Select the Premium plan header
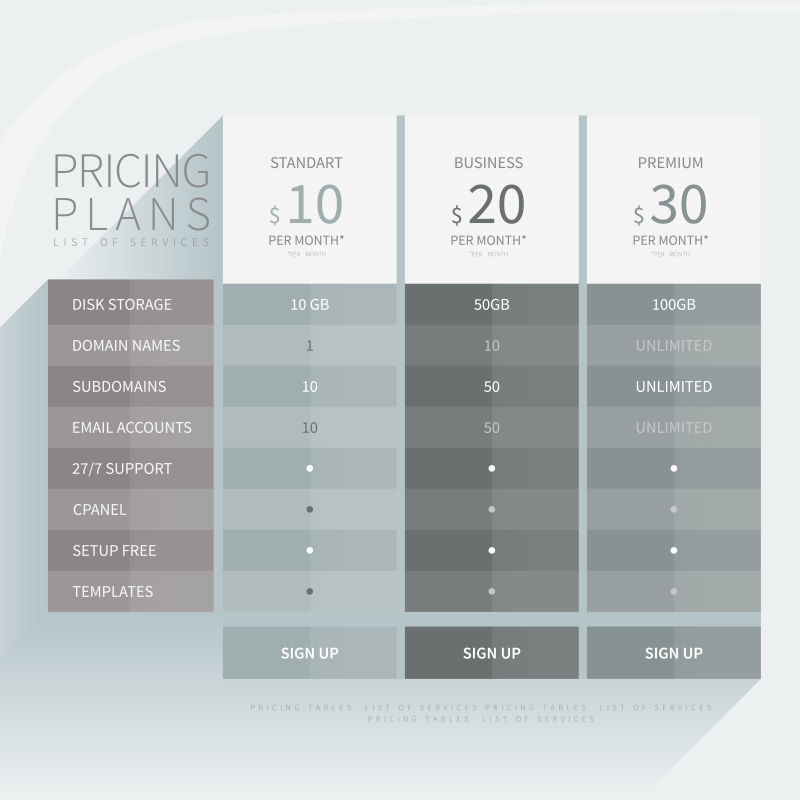 coord(670,163)
